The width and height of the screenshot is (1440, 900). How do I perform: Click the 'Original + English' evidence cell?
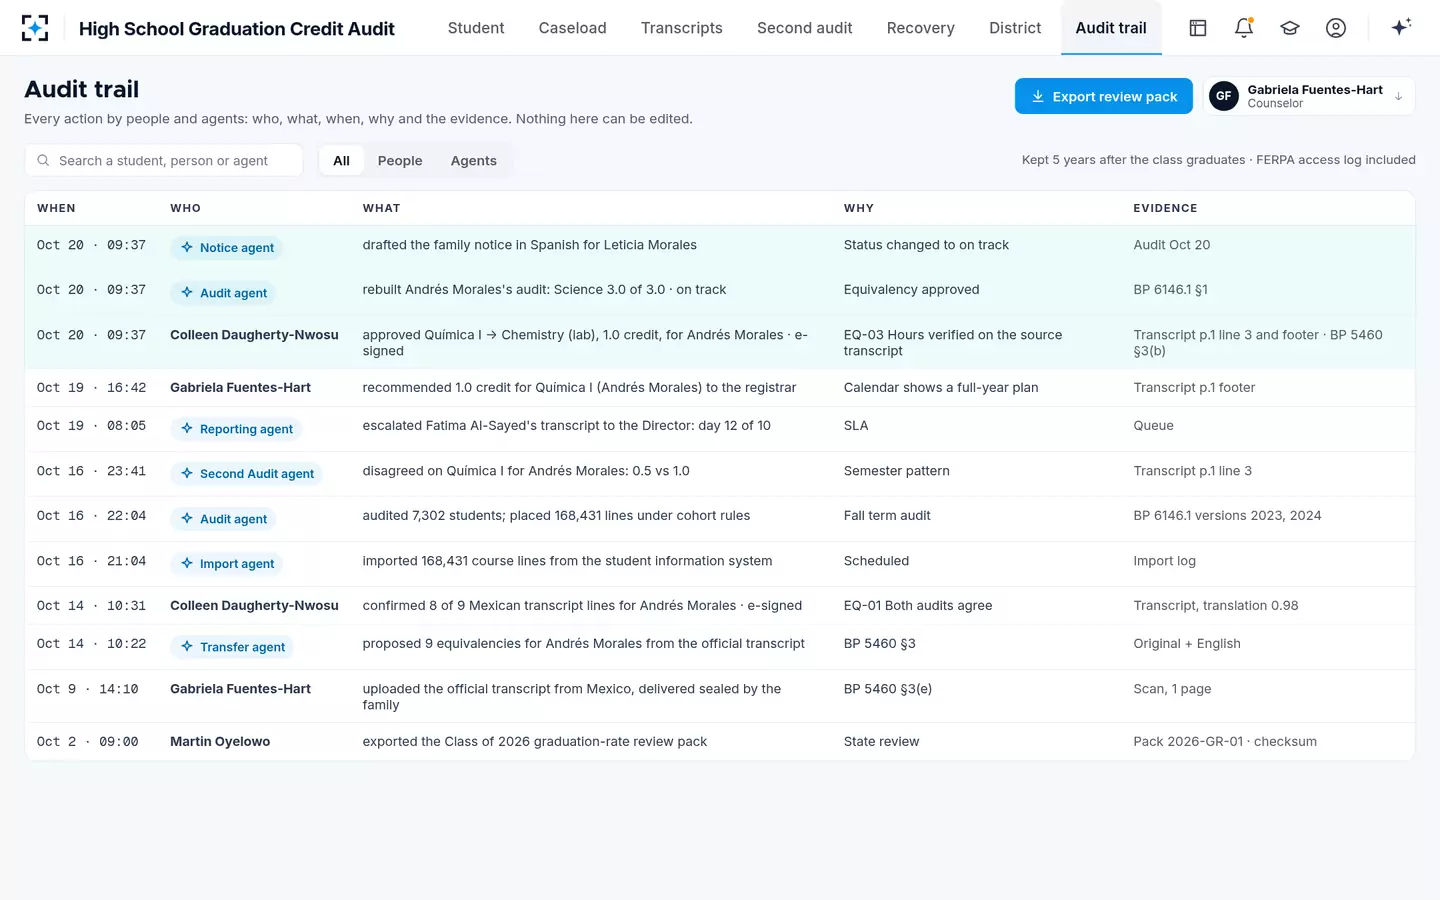click(1187, 644)
